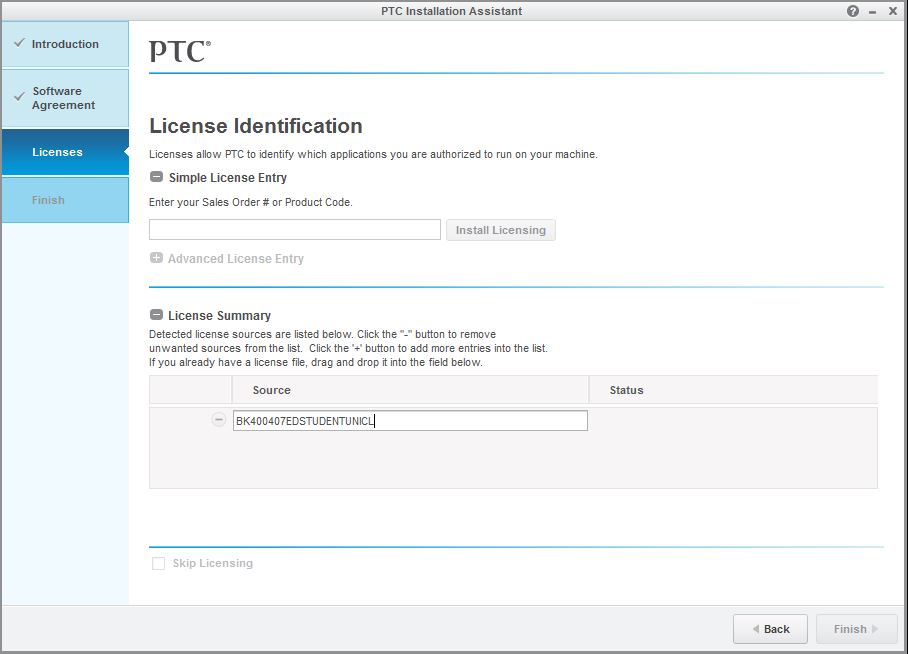This screenshot has height=654, width=908.
Task: Go to the Introduction step
Action: [x=65, y=44]
